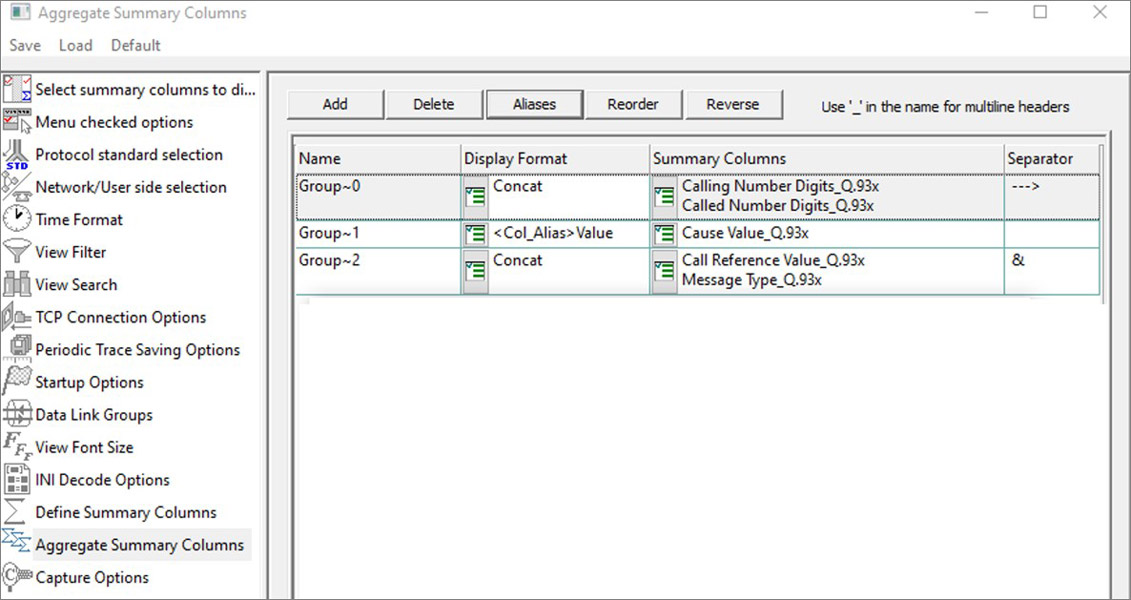Select Network/User side selection entry
The height and width of the screenshot is (600, 1131).
[131, 188]
